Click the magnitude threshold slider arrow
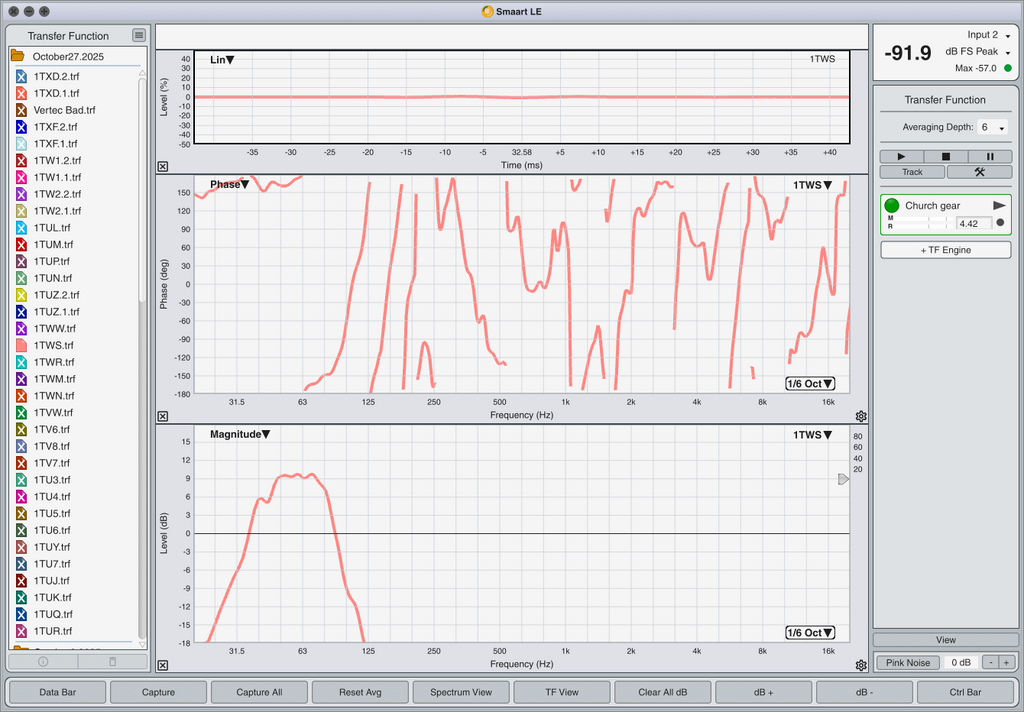Screen dimensions: 1024x712 (843, 479)
